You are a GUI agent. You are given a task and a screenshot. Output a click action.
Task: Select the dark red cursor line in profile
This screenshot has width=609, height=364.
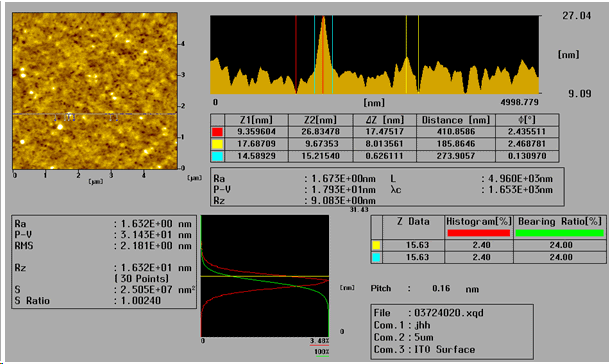[x=296, y=54]
